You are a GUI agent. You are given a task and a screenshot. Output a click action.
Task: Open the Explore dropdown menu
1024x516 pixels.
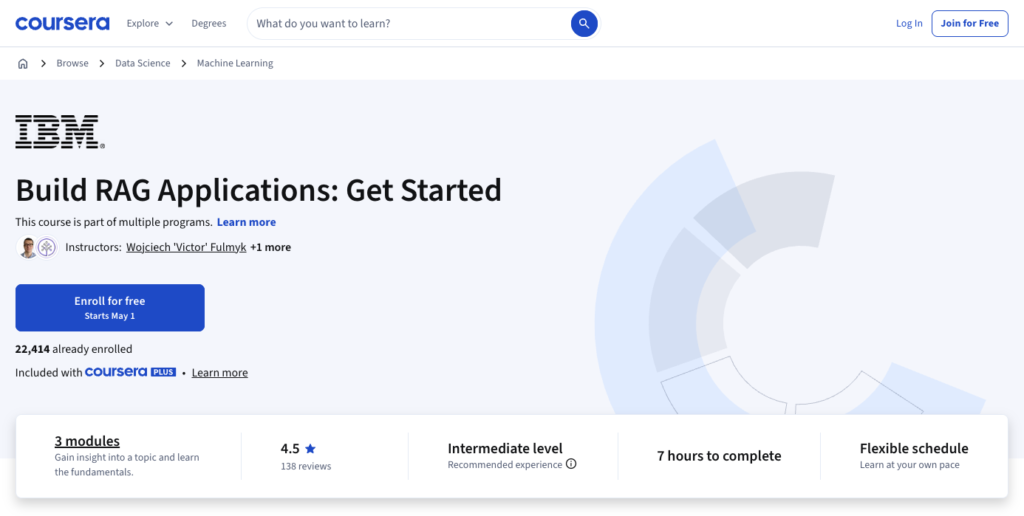[x=150, y=24]
